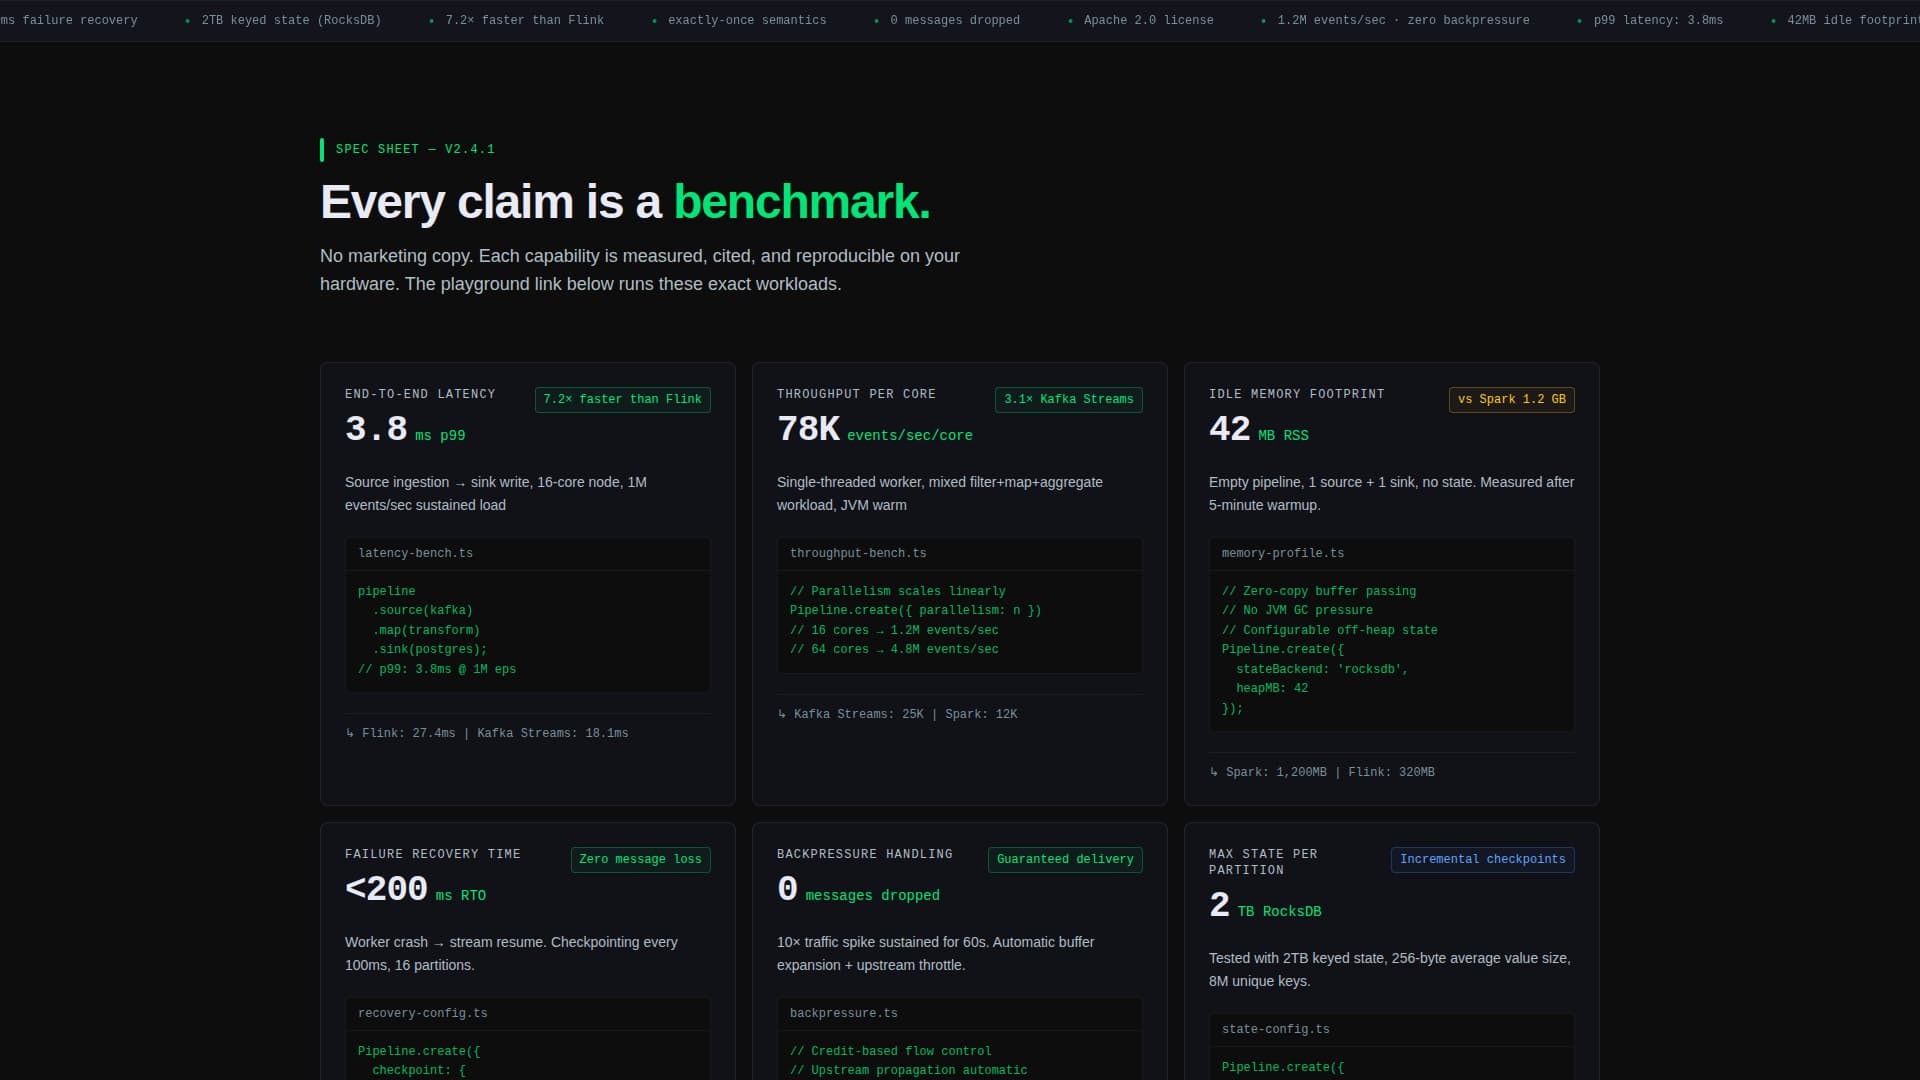Click code line 'heapMB: 42'
Image resolution: width=1920 pixels, height=1080 pixels.
1272,689
